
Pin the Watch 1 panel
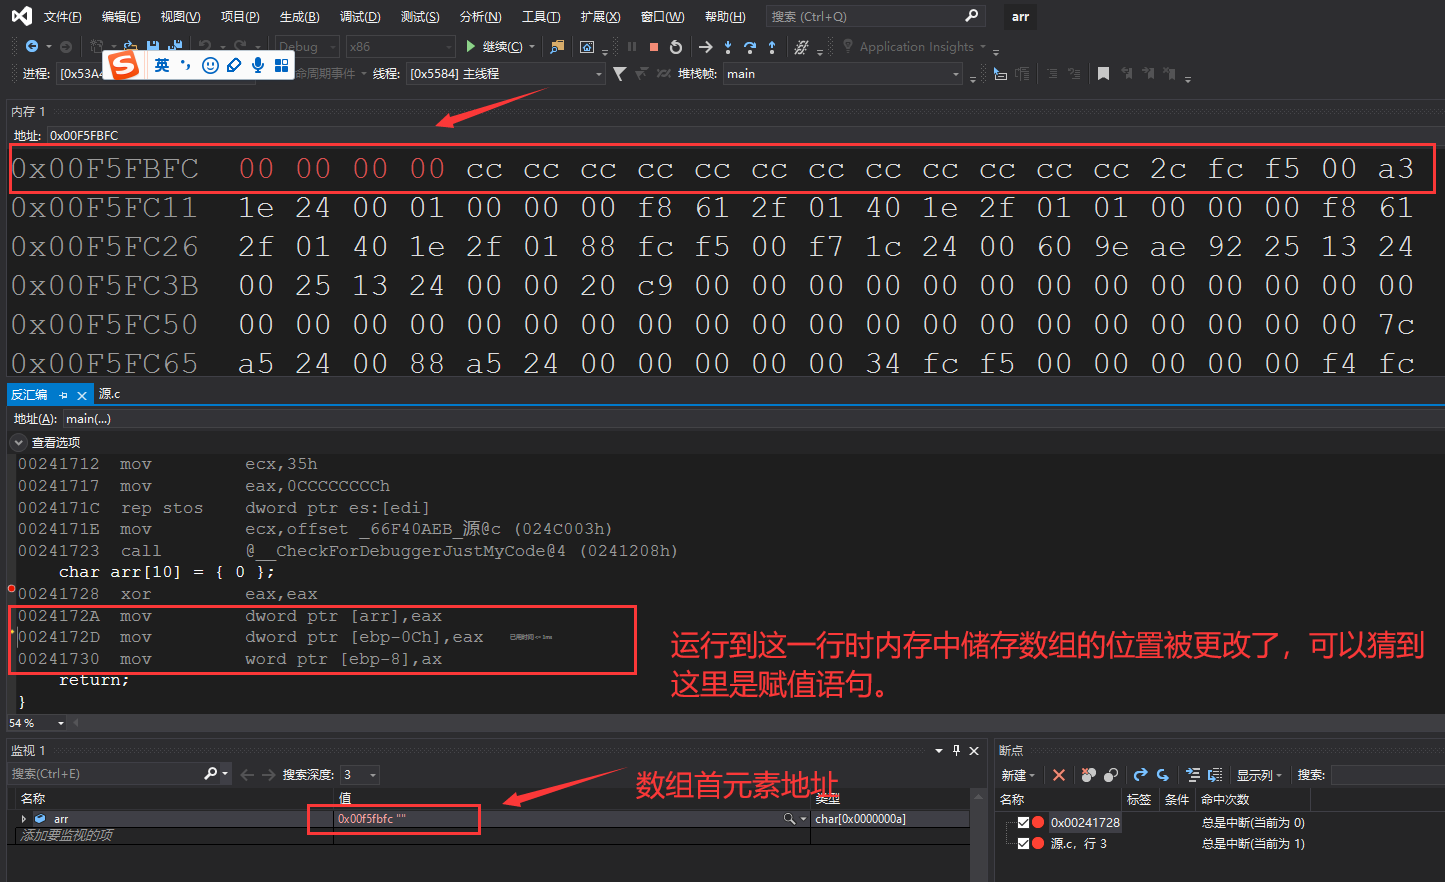[956, 750]
